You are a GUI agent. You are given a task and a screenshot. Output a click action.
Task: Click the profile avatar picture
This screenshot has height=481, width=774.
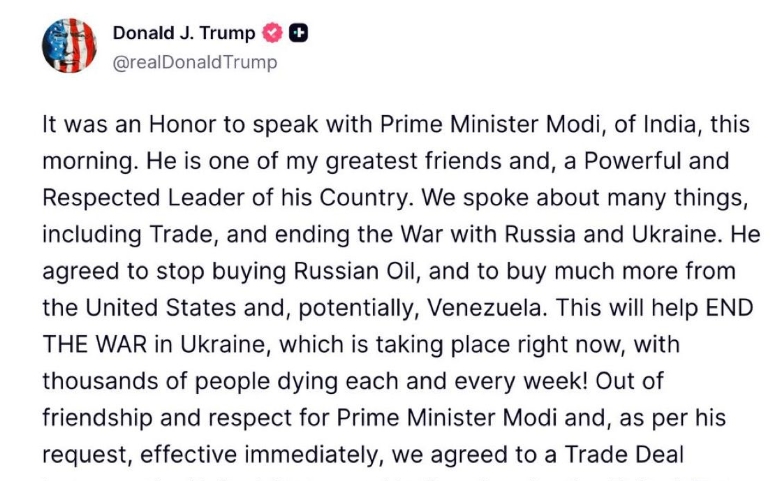pos(69,46)
